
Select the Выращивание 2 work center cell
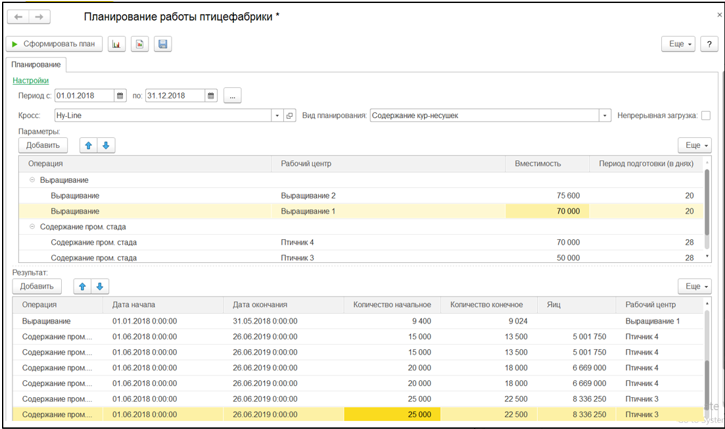point(388,196)
